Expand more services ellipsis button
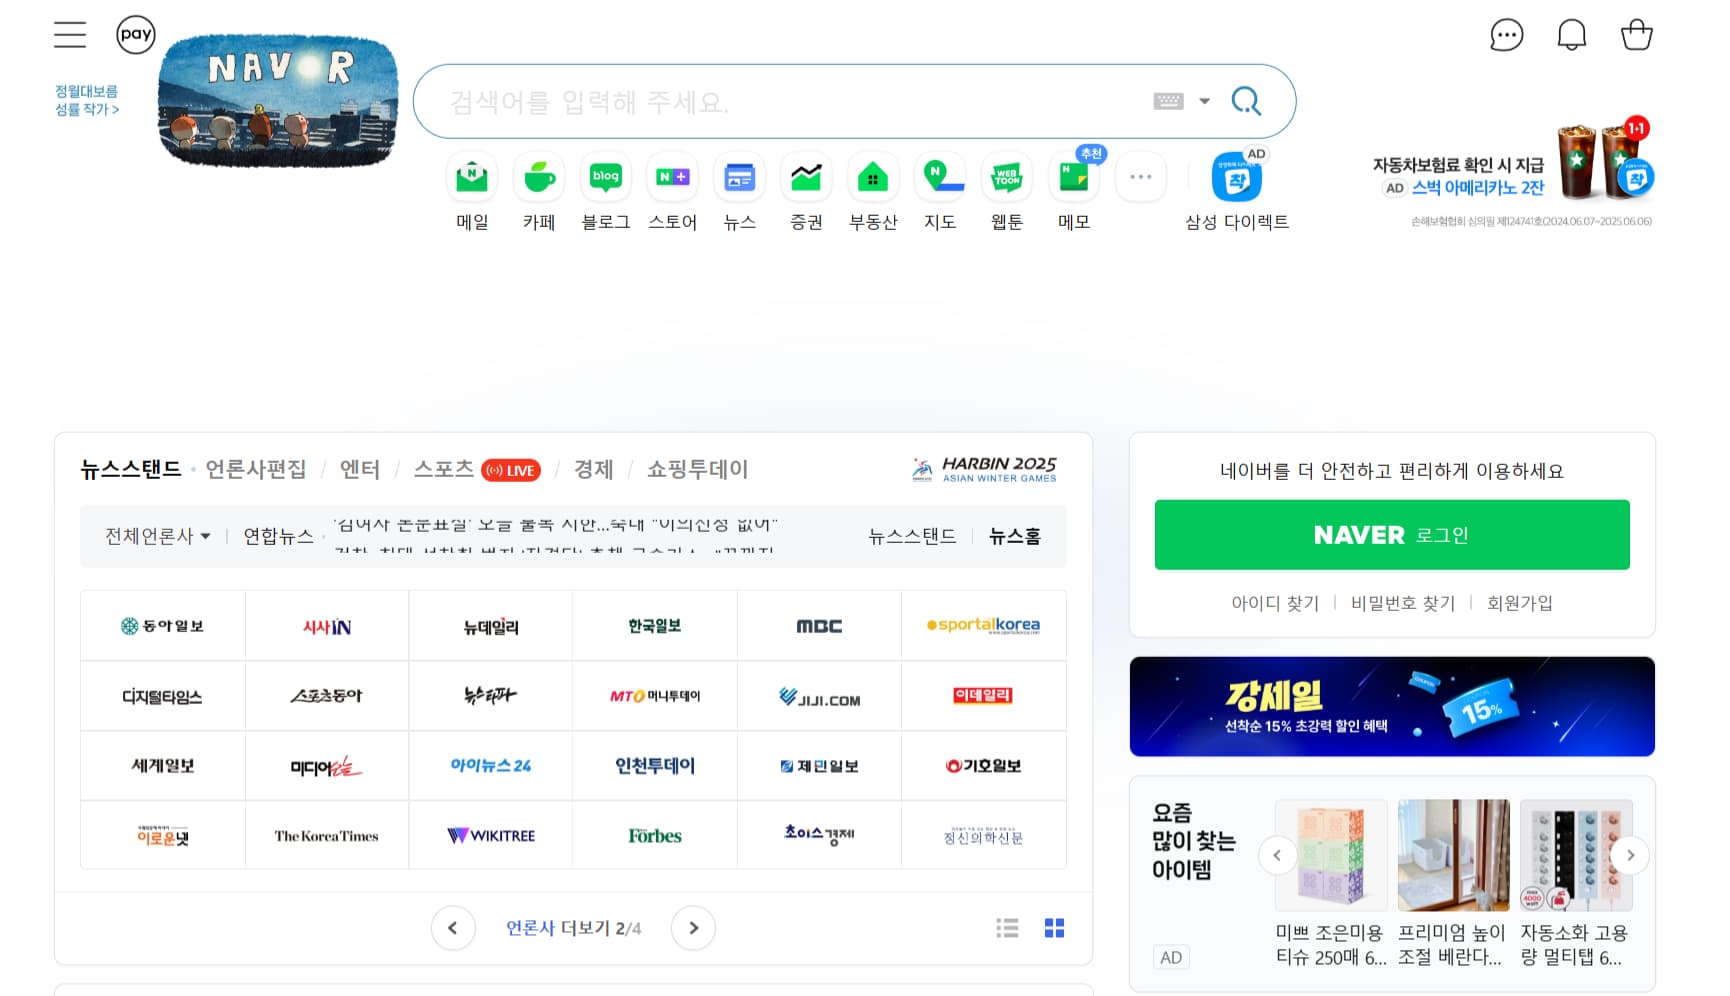This screenshot has height=996, width=1730. (x=1141, y=177)
